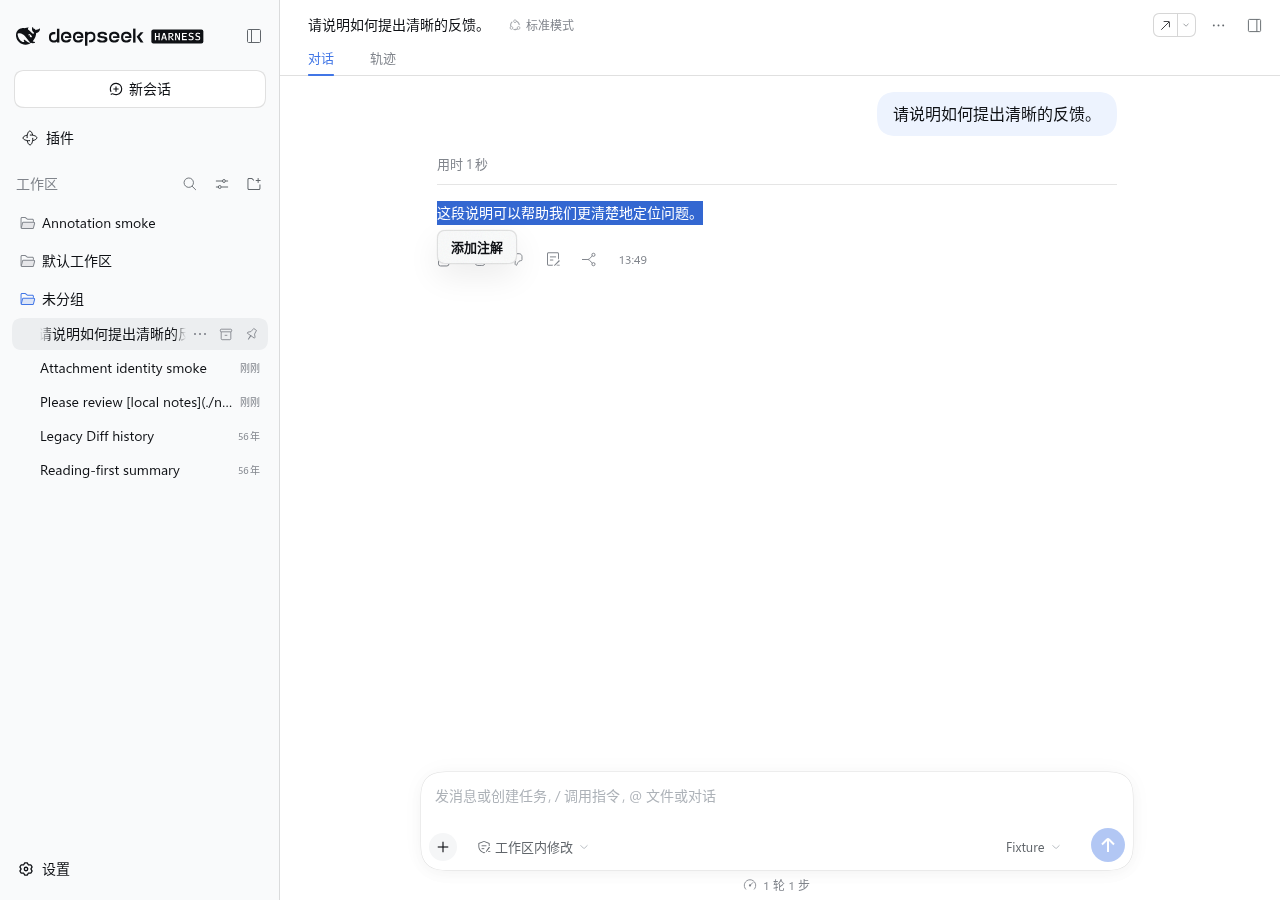Start a new conversation with 新会话
1280x900 pixels.
[140, 89]
